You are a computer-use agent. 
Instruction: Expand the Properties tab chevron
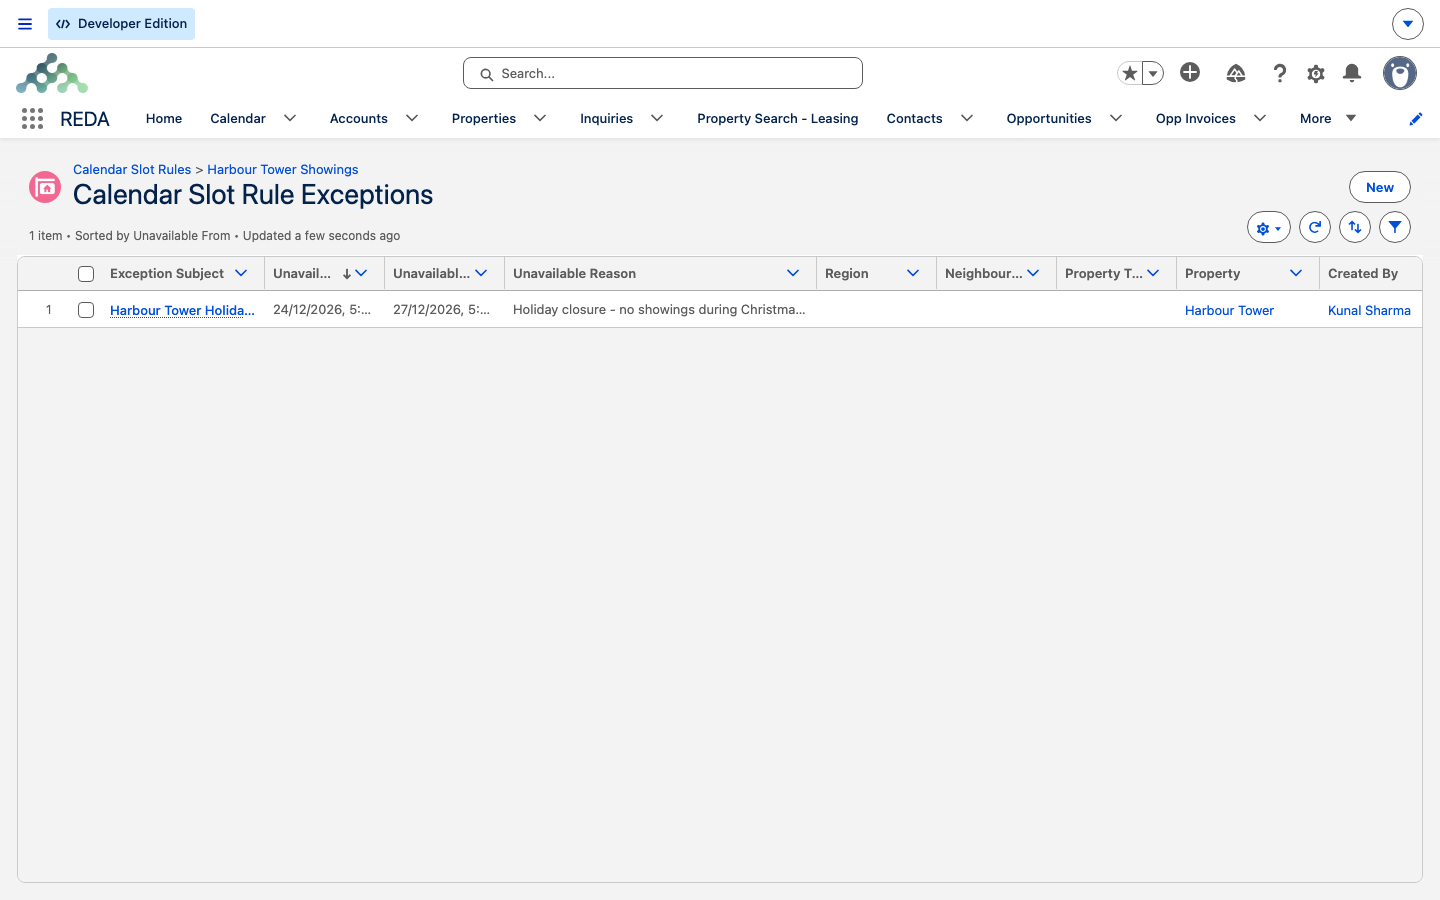point(540,118)
